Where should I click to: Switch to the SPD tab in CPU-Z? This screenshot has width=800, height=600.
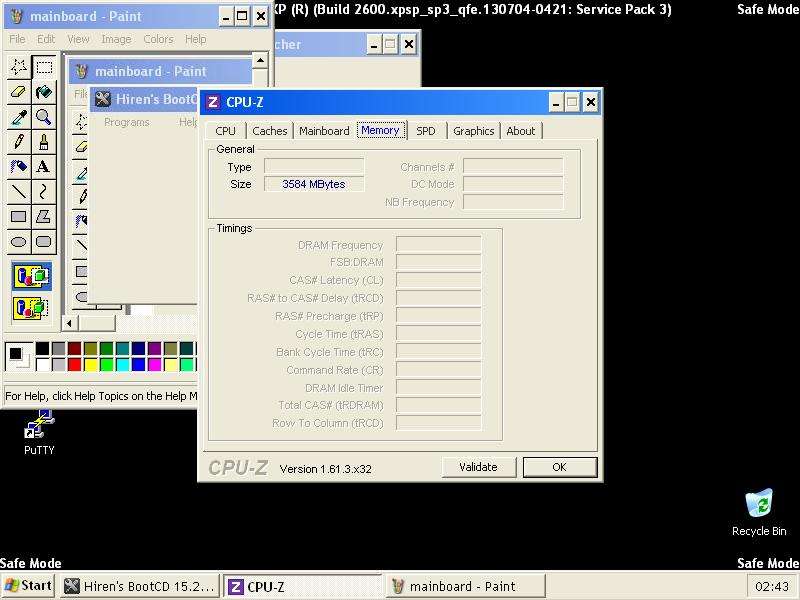426,131
